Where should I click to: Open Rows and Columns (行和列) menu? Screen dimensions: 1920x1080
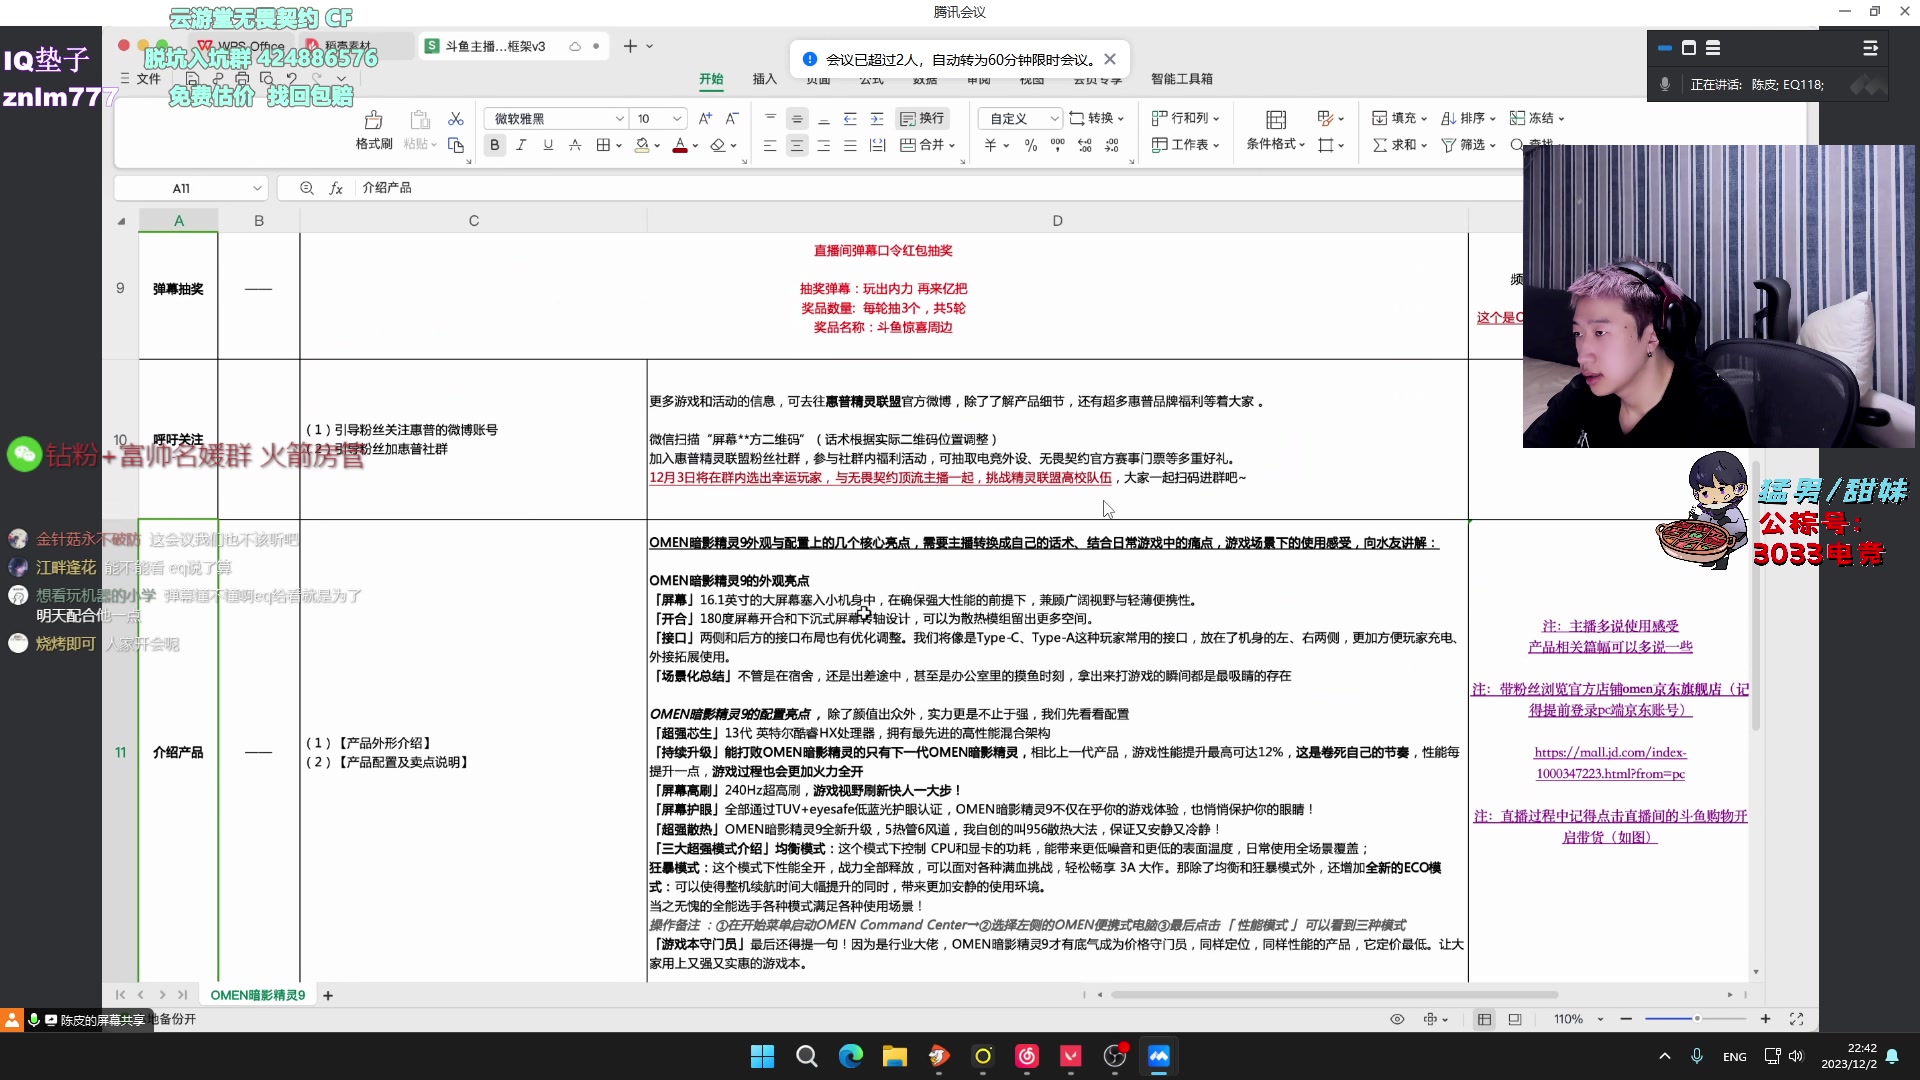pyautogui.click(x=1185, y=118)
